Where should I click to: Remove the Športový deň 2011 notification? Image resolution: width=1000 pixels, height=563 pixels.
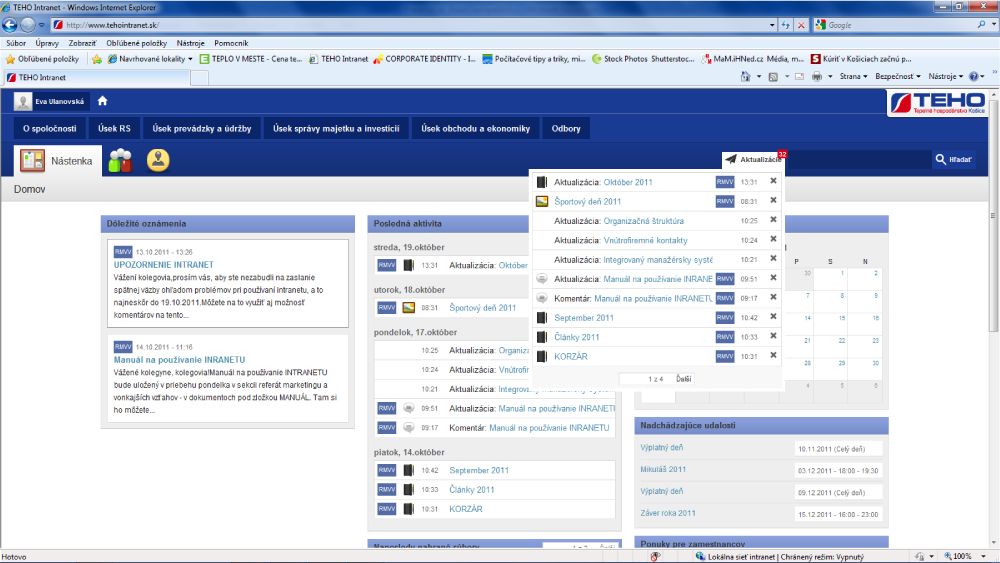coord(773,201)
